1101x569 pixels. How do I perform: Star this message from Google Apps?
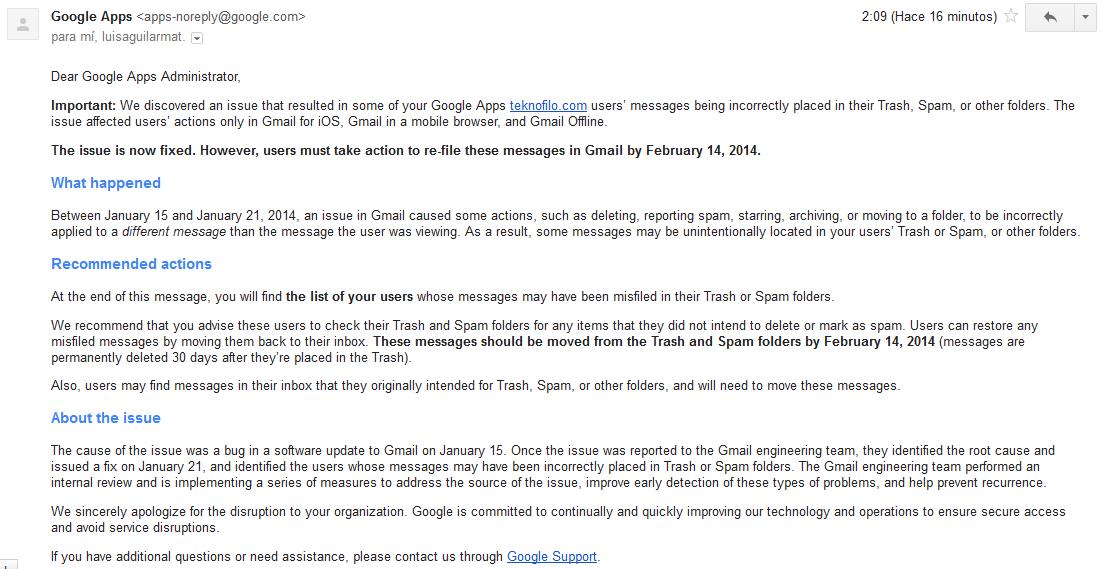1010,16
